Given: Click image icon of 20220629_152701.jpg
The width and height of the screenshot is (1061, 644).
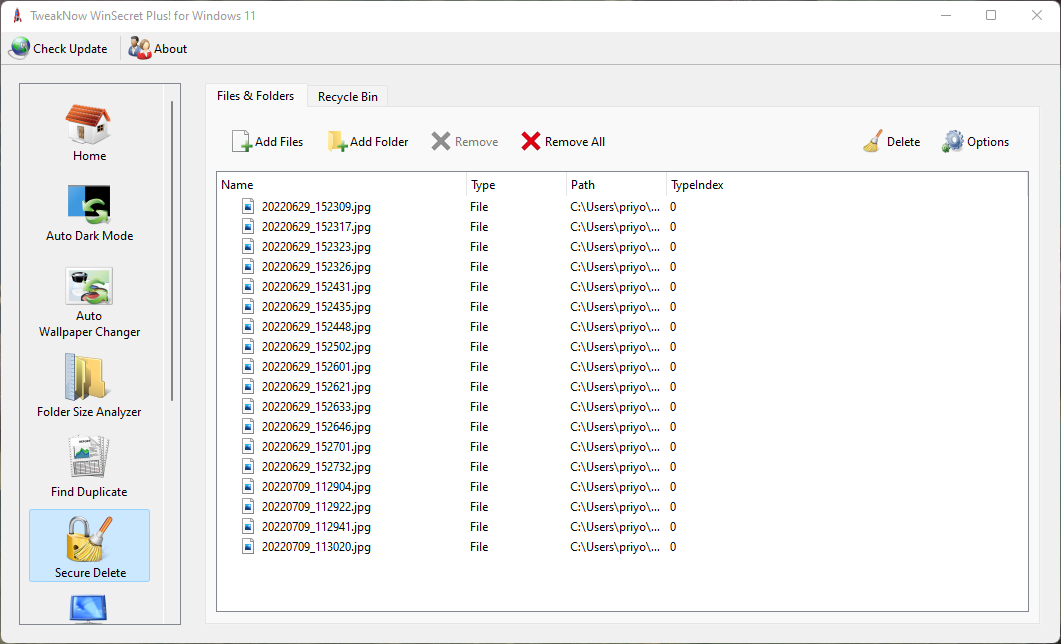Looking at the screenshot, I should (248, 446).
